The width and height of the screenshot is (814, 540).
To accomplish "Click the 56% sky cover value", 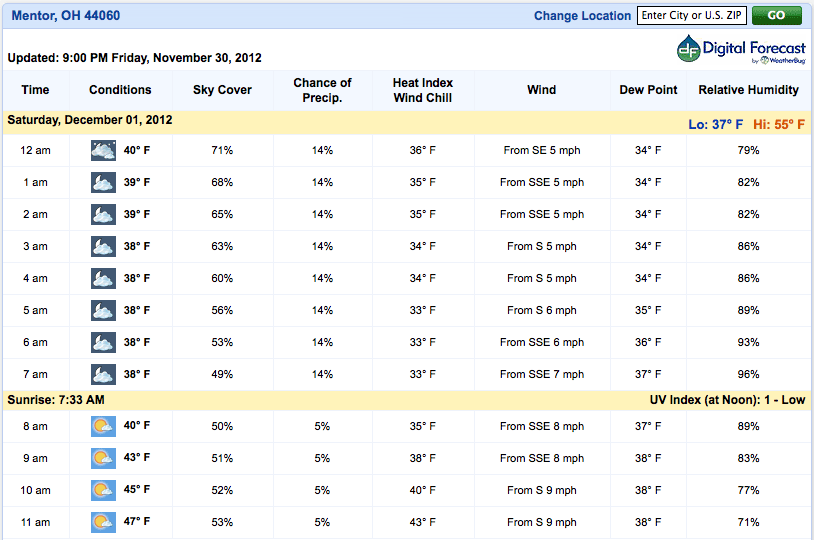I will tap(222, 310).
